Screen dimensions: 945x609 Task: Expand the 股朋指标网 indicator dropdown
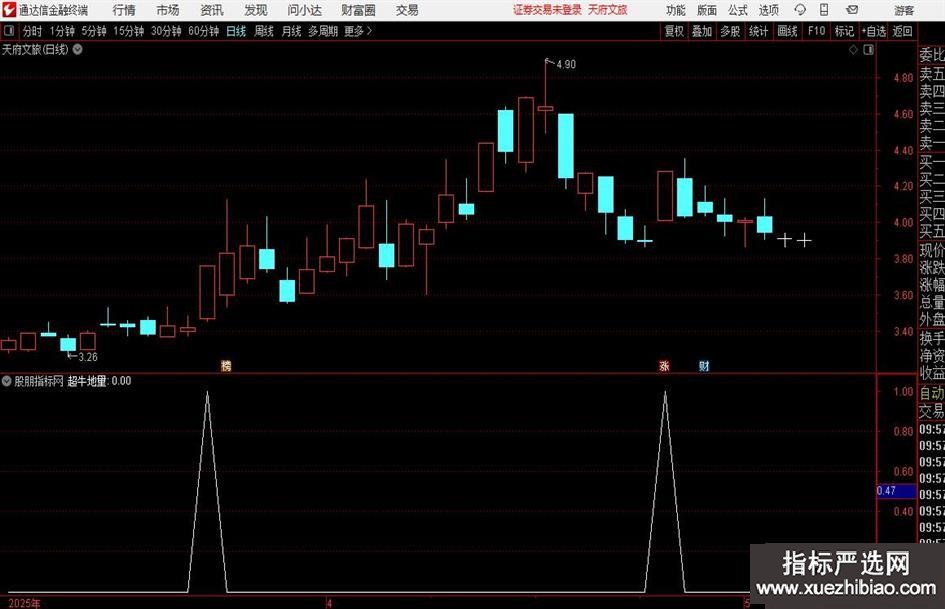click(7, 381)
